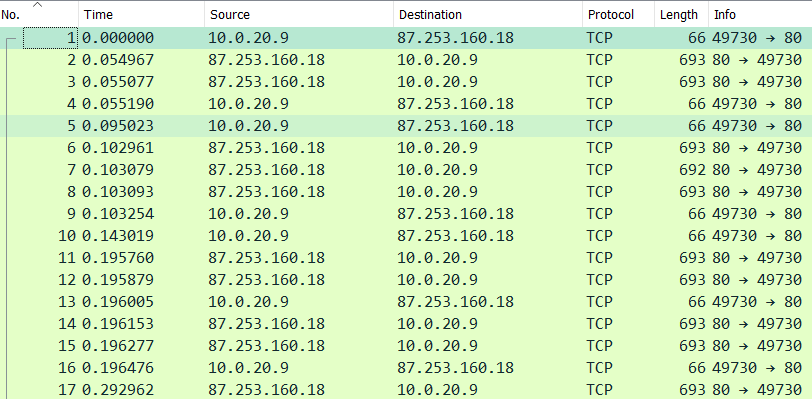Select packet 7 with length 692

(x=406, y=170)
